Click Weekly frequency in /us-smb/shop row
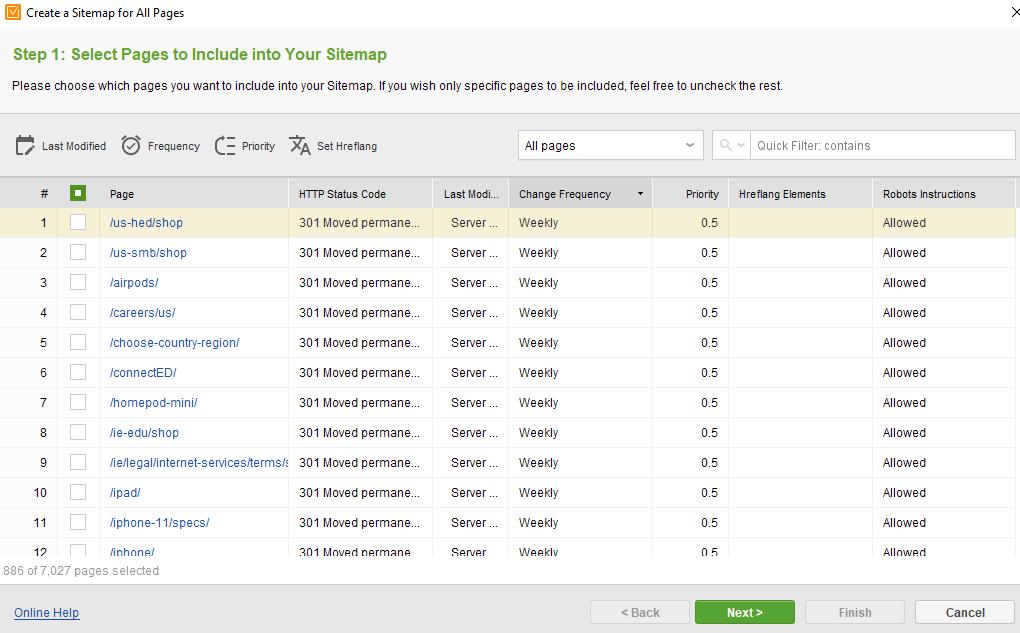This screenshot has height=633, width=1020. point(539,252)
